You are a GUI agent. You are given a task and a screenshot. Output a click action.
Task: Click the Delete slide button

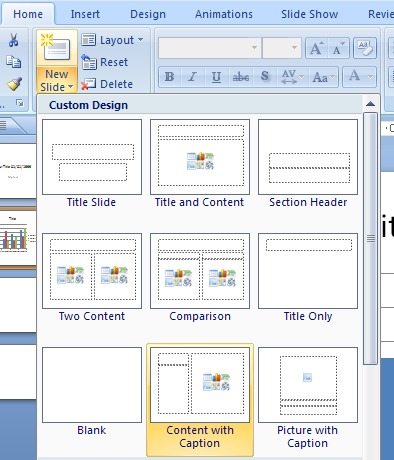(x=107, y=84)
